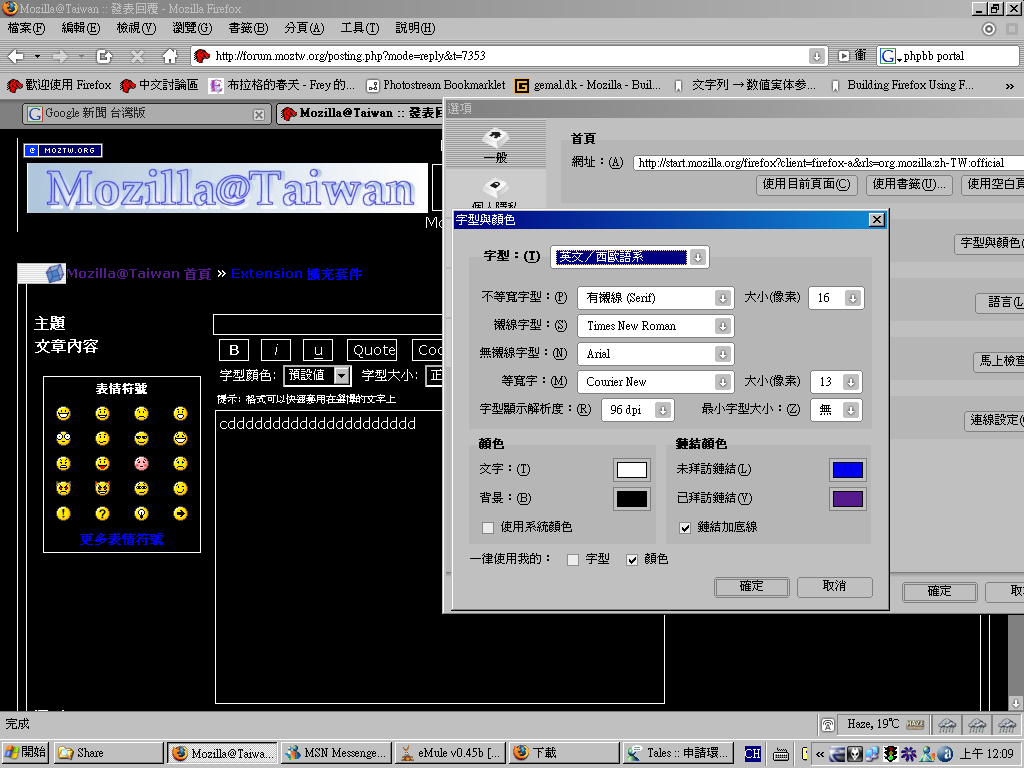
Task: Select the General (一般) options panel icon
Action: tap(495, 145)
